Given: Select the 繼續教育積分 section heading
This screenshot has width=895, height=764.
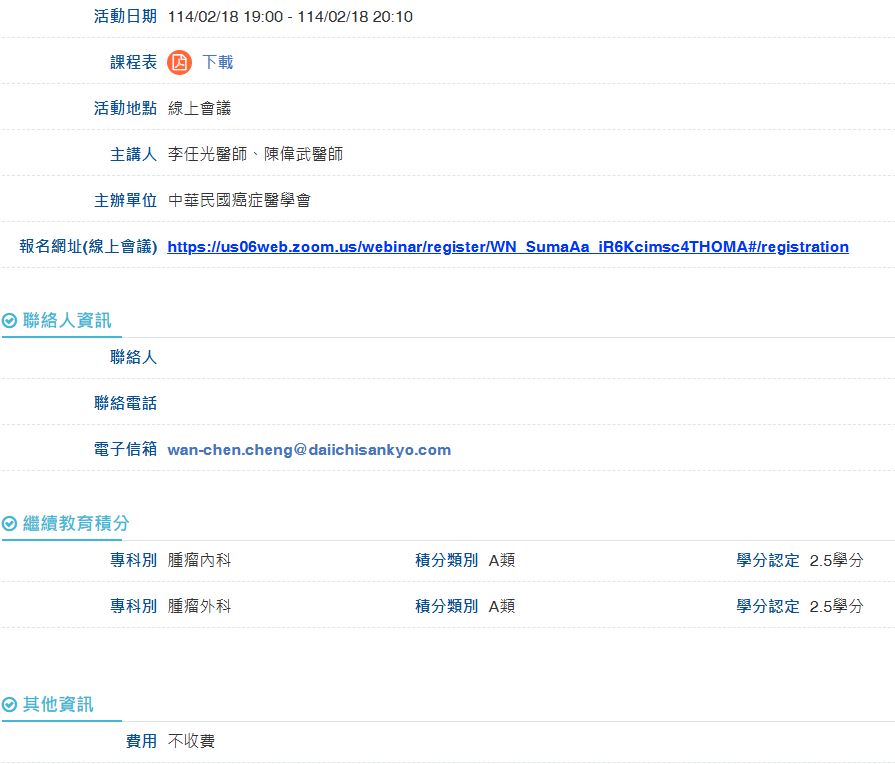Looking at the screenshot, I should point(76,524).
